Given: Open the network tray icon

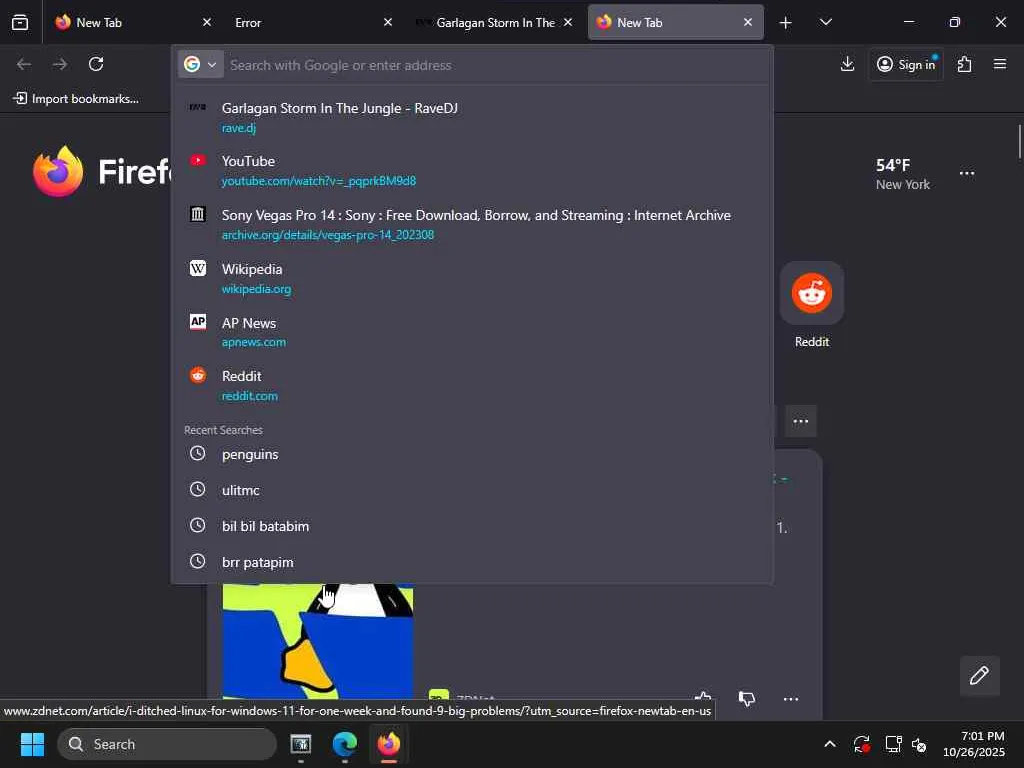Looking at the screenshot, I should (x=893, y=744).
